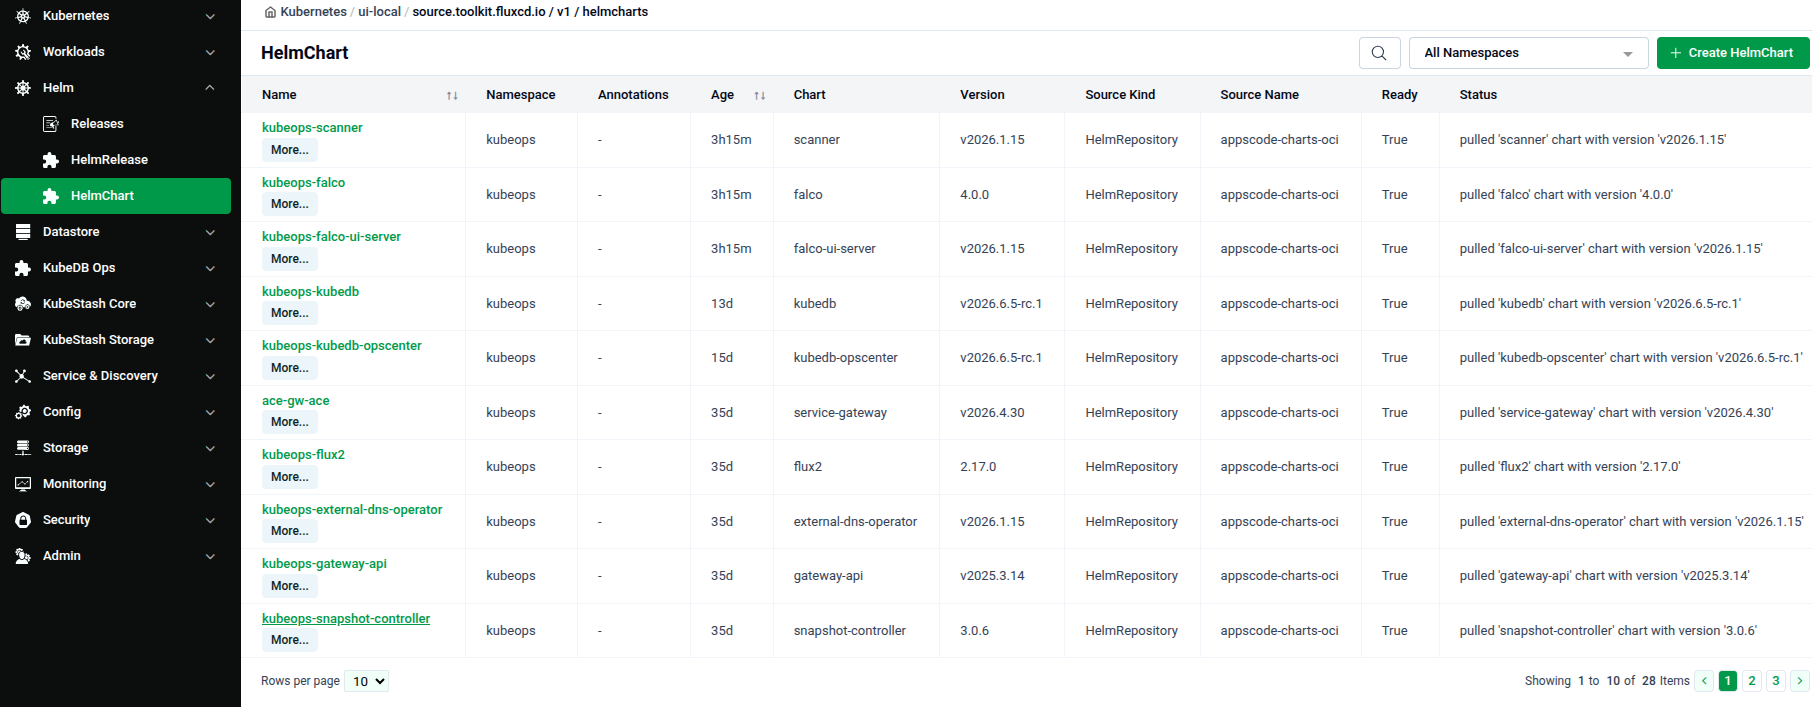Click the Storage sidebar icon

23,448
